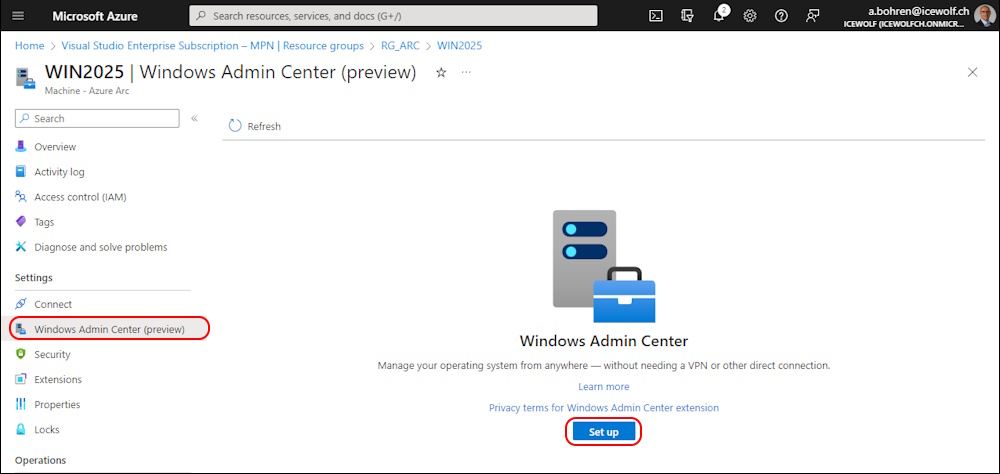Go to Home breadcrumb
The width and height of the screenshot is (1000, 474).
[29, 46]
